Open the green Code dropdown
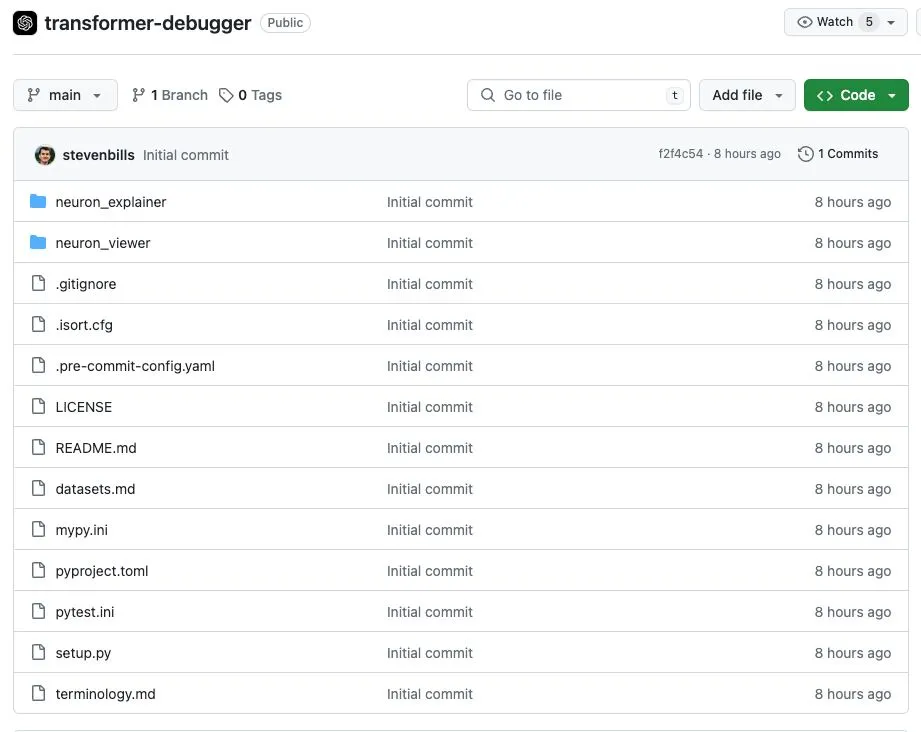The image size is (921, 732). point(856,95)
